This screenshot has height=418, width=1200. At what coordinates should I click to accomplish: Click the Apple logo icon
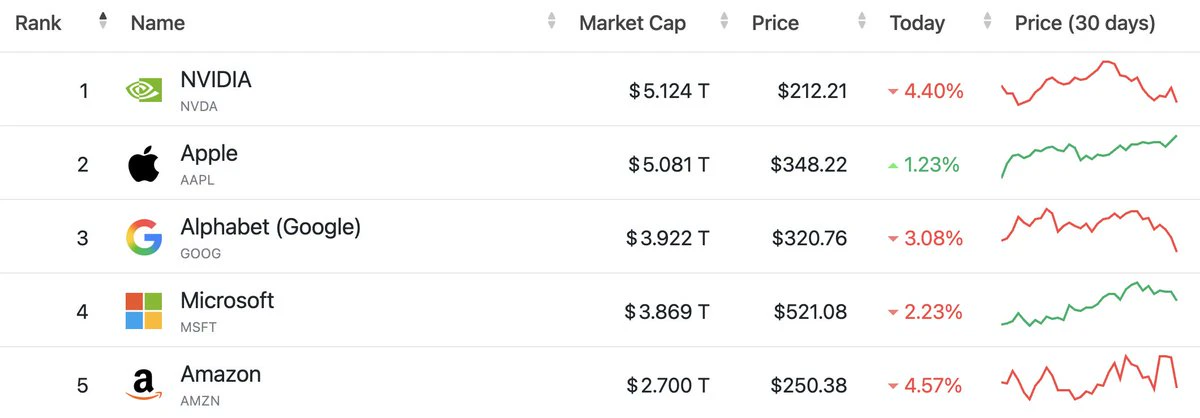pos(144,164)
